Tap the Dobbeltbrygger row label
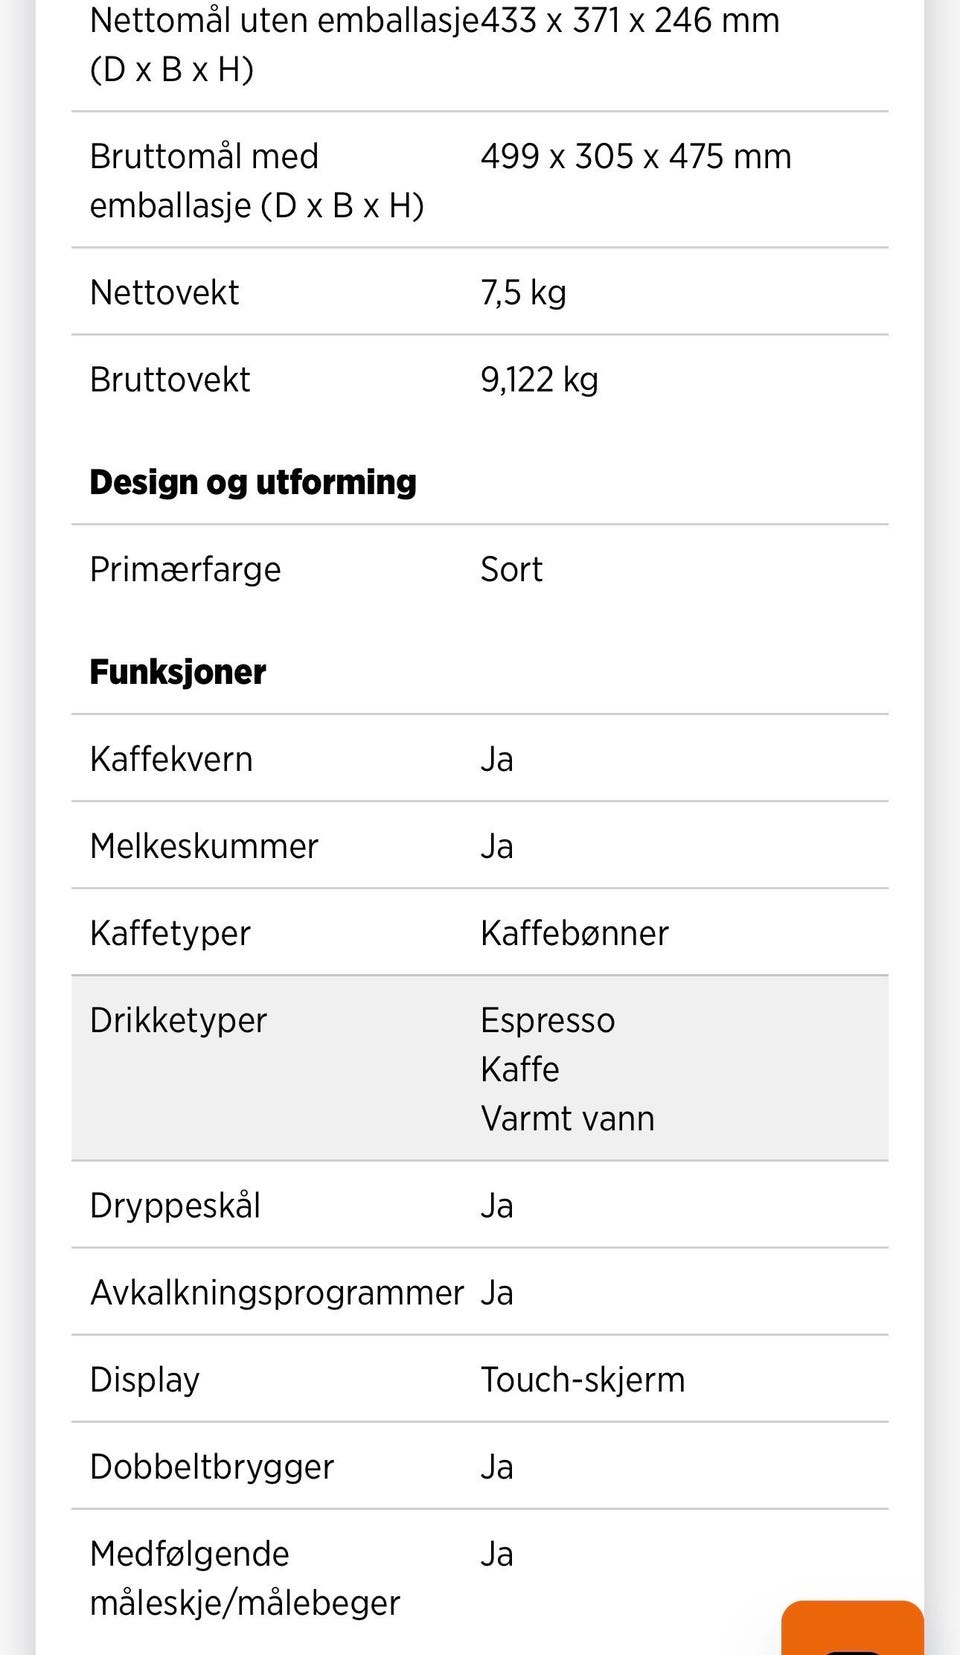 tap(212, 1467)
